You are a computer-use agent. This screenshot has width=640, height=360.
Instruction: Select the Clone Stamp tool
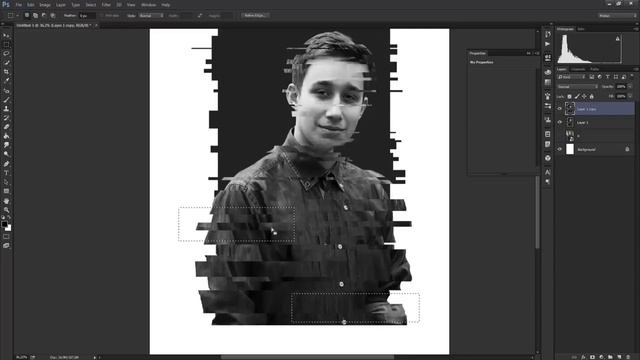(6, 109)
